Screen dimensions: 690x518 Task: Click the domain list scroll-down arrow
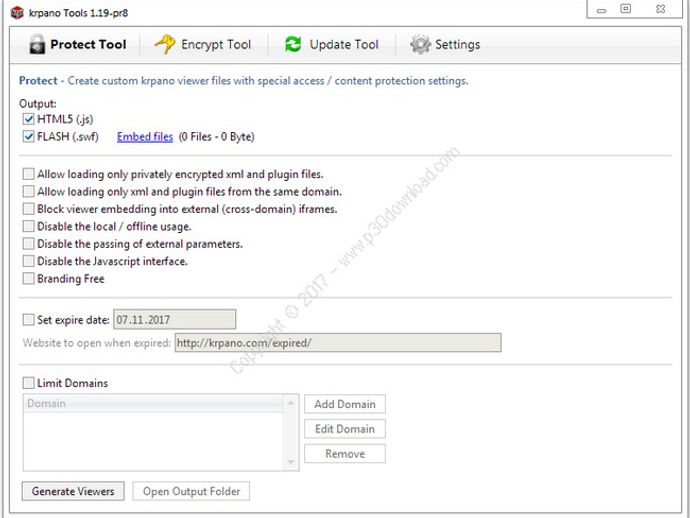pos(291,462)
